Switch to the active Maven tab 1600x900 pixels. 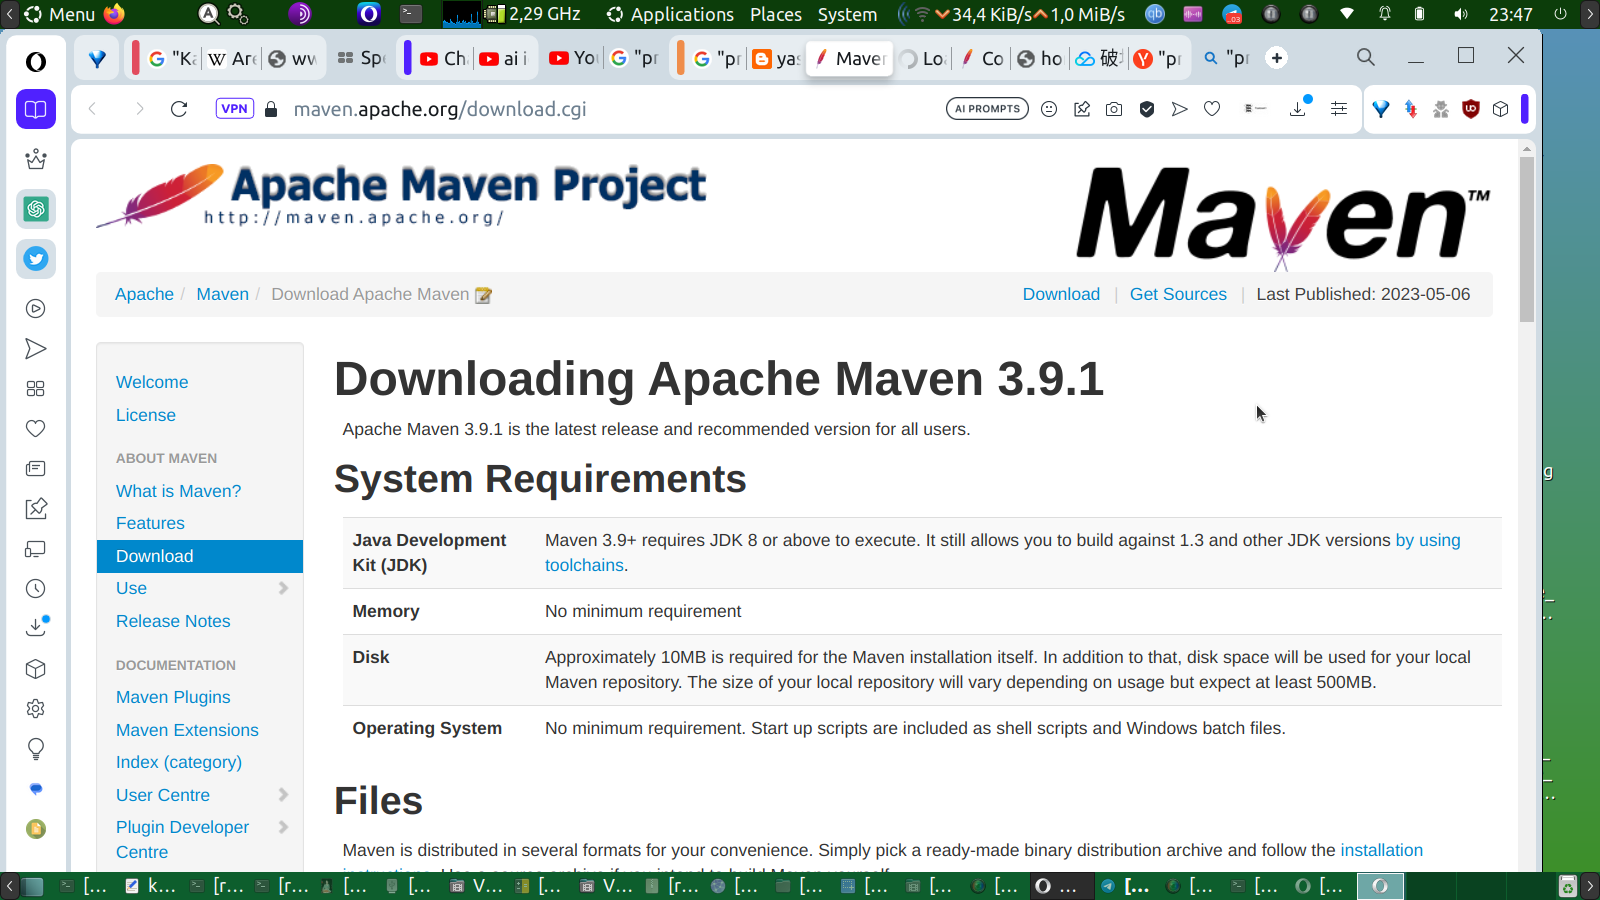(x=850, y=58)
